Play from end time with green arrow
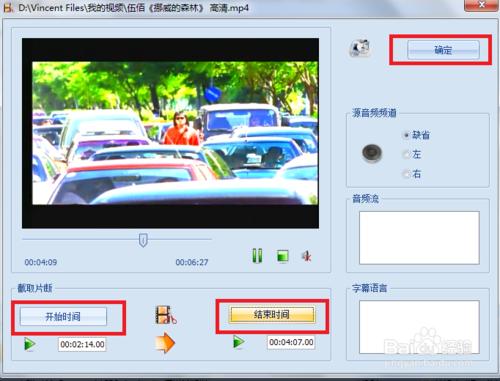This screenshot has height=381, width=500. (239, 342)
